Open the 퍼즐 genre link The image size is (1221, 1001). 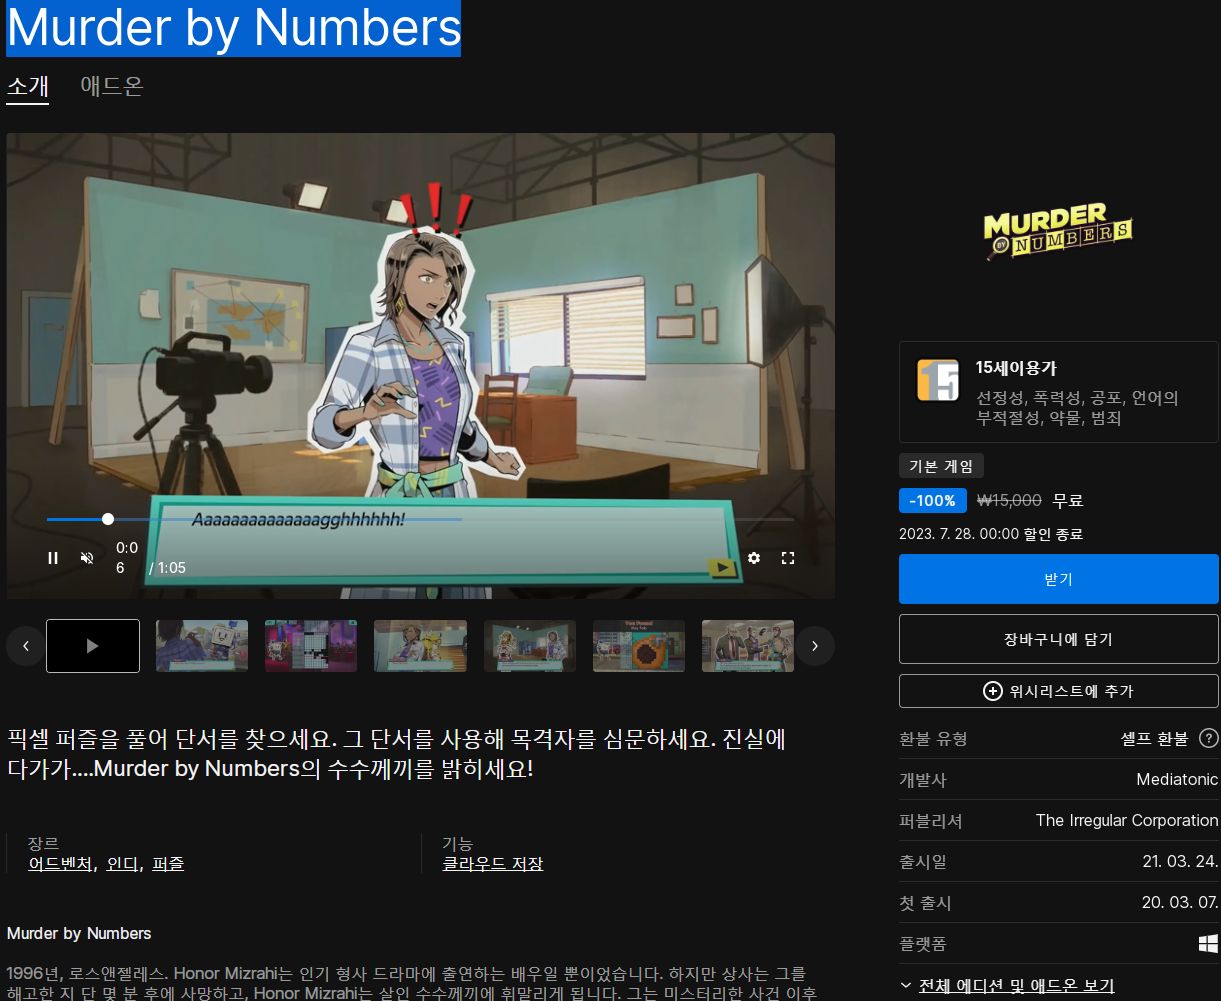pos(168,864)
